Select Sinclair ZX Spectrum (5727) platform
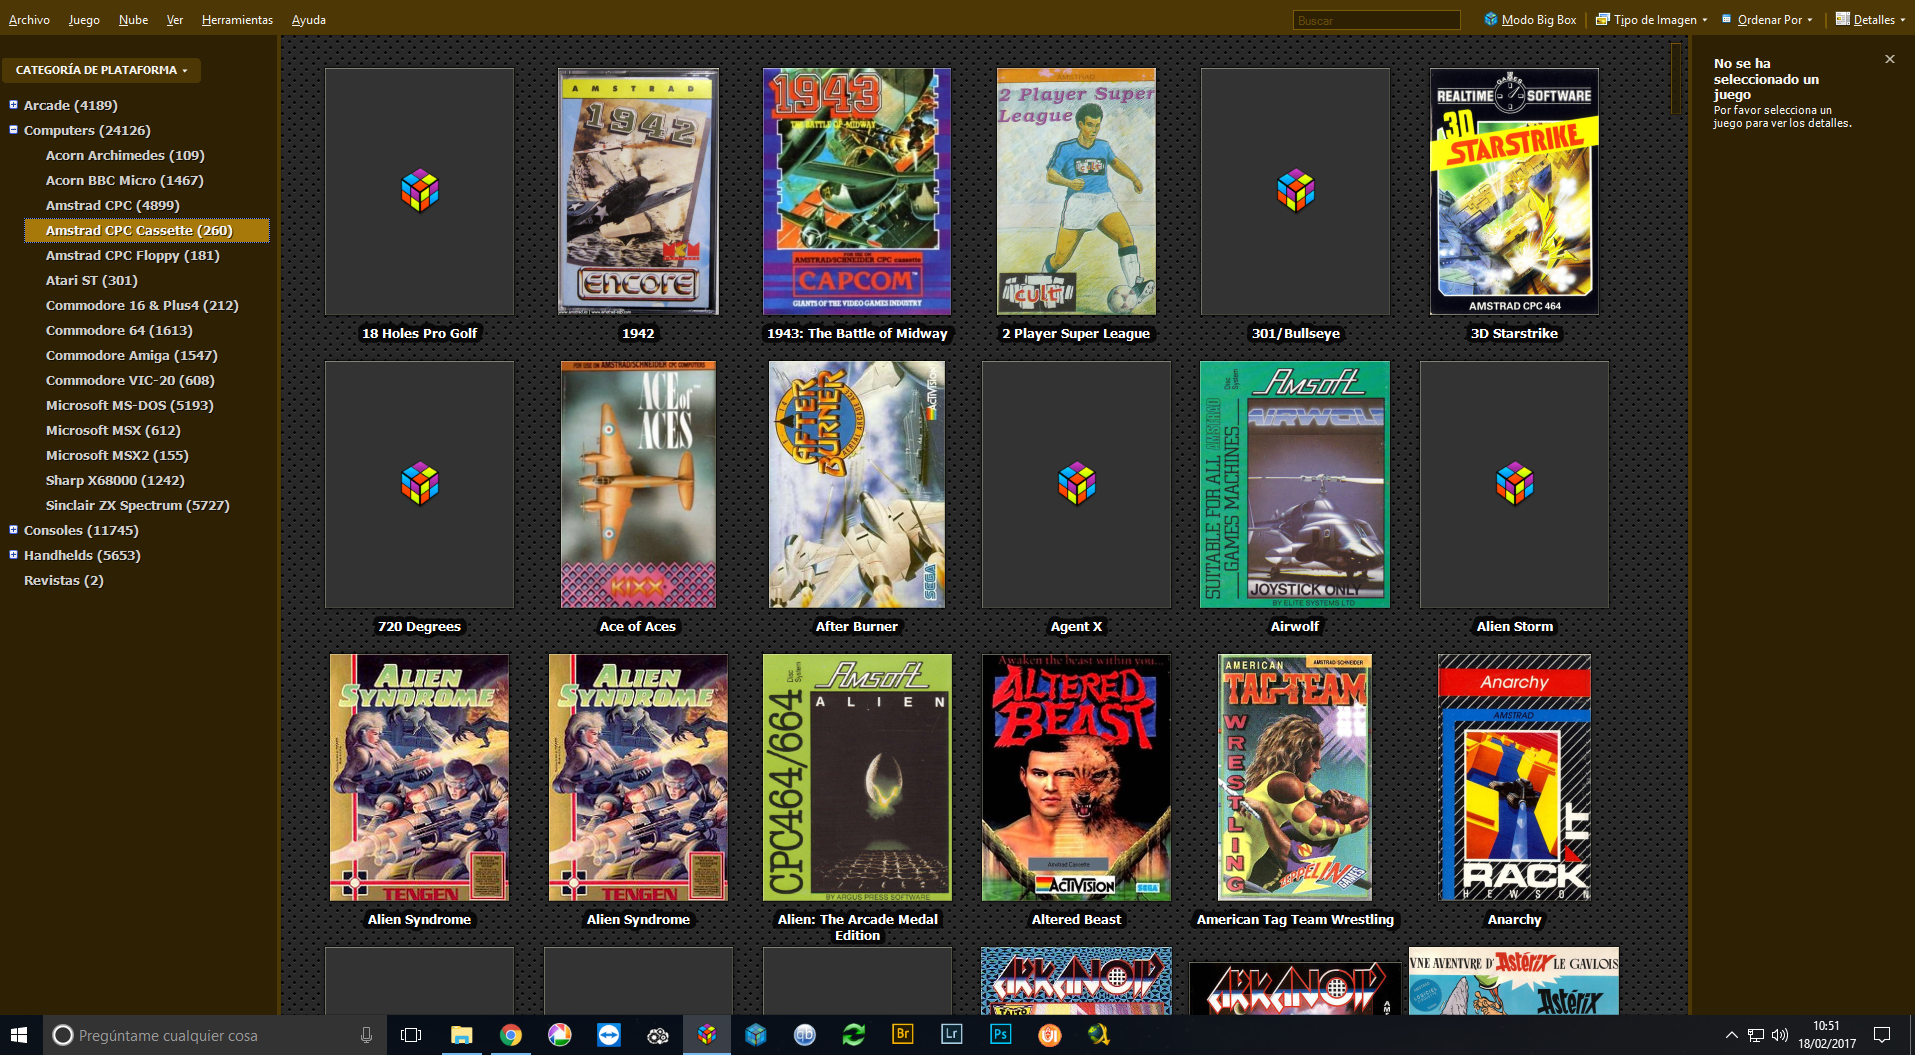The image size is (1915, 1055). click(137, 505)
